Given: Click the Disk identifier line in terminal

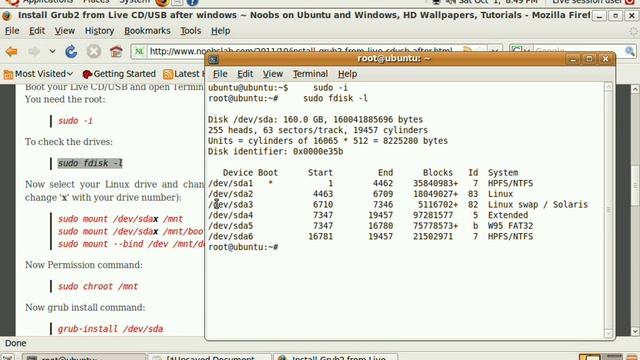Looking at the screenshot, I should pos(276,152).
